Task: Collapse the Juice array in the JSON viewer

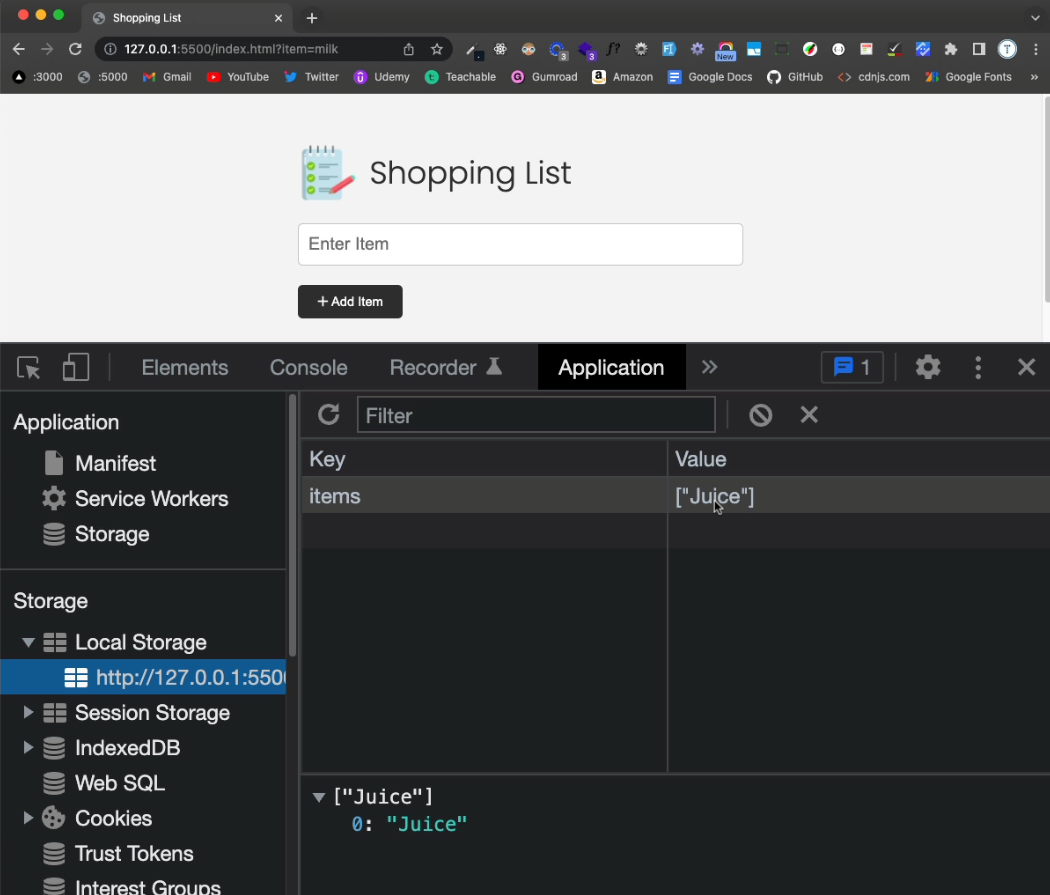Action: pyautogui.click(x=318, y=797)
